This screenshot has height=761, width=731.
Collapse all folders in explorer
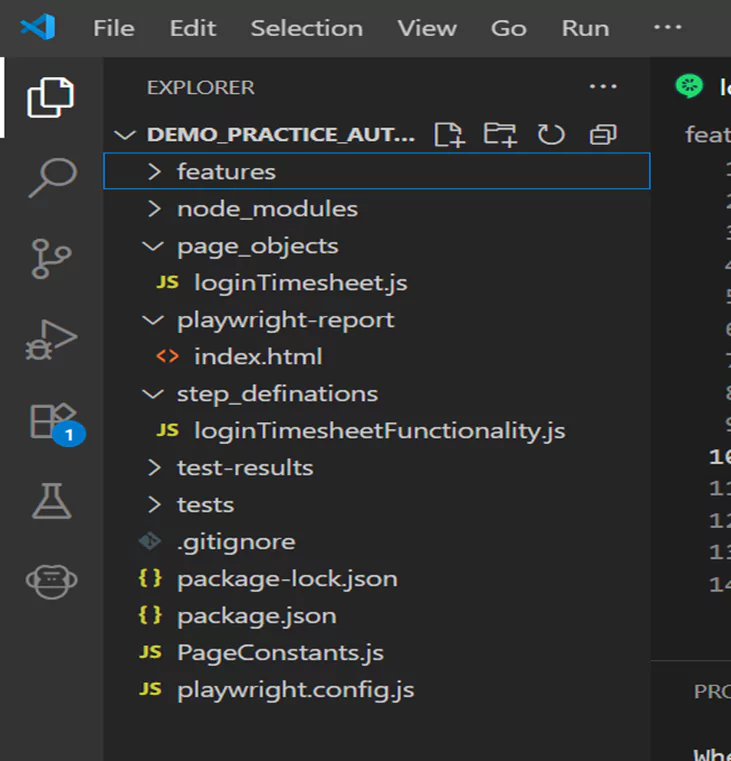click(x=603, y=135)
